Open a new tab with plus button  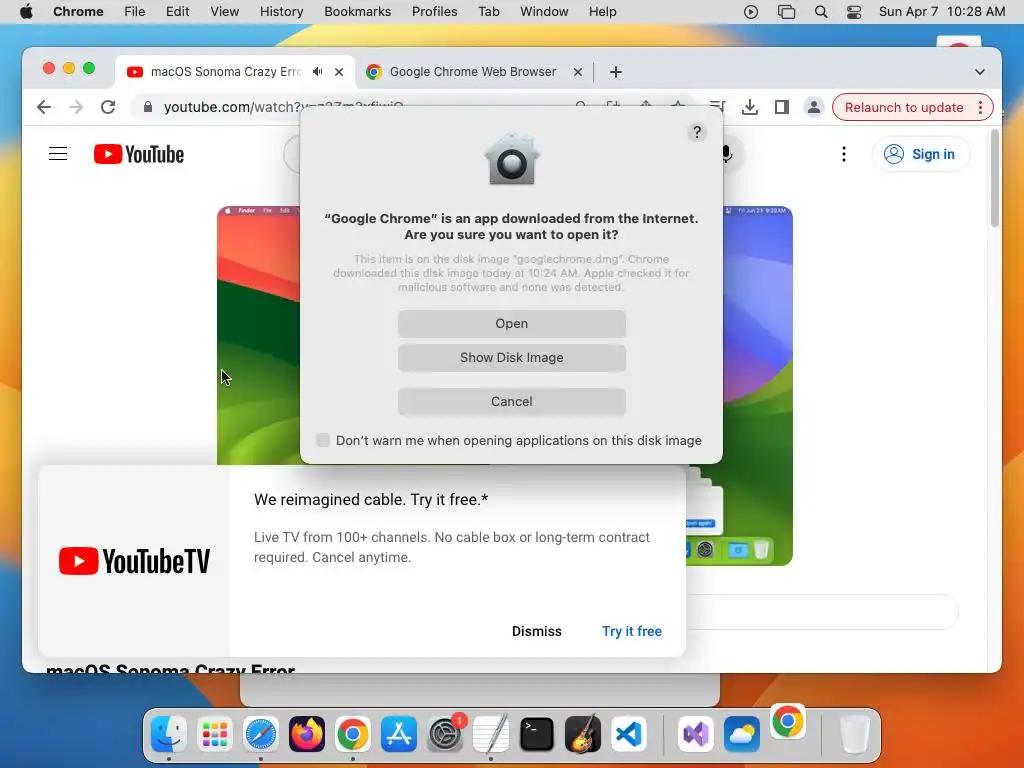pos(616,72)
